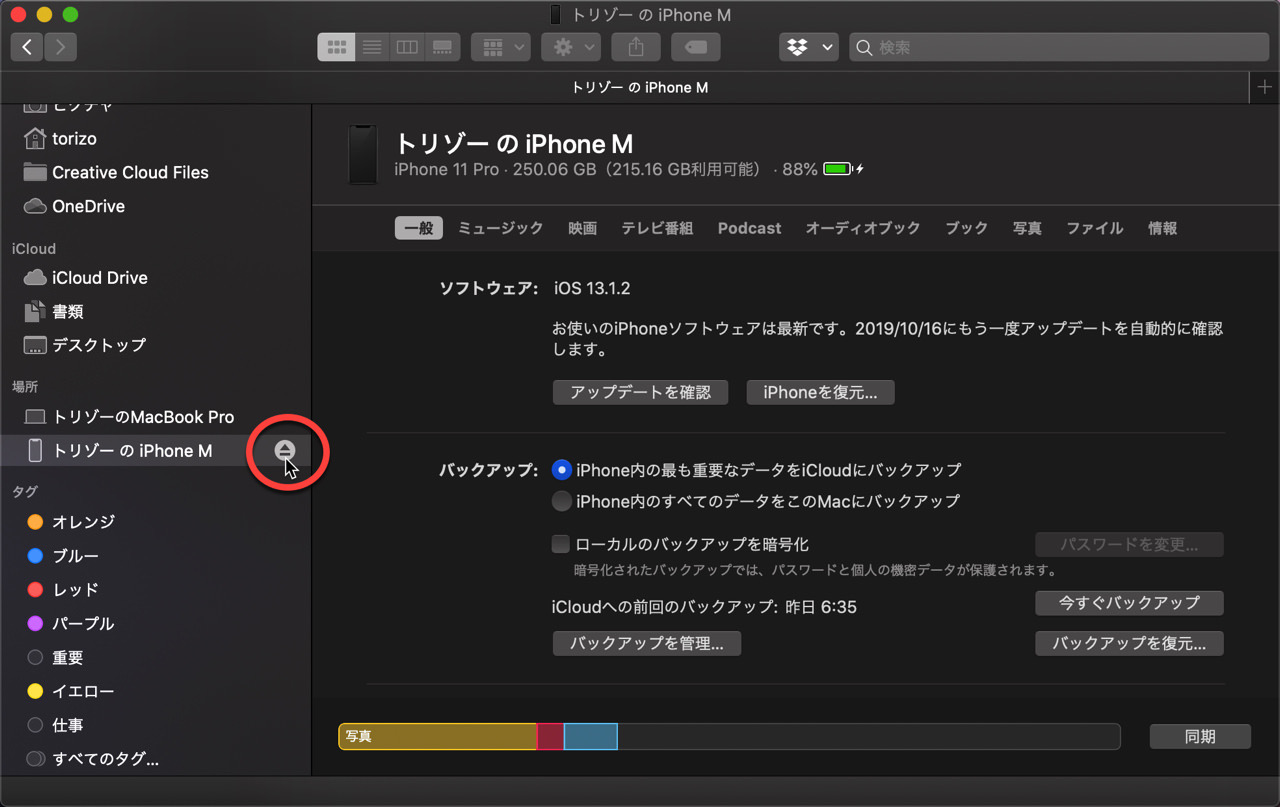The image size is (1280, 807).
Task: Switch to the 写真 tab
Action: (x=1027, y=228)
